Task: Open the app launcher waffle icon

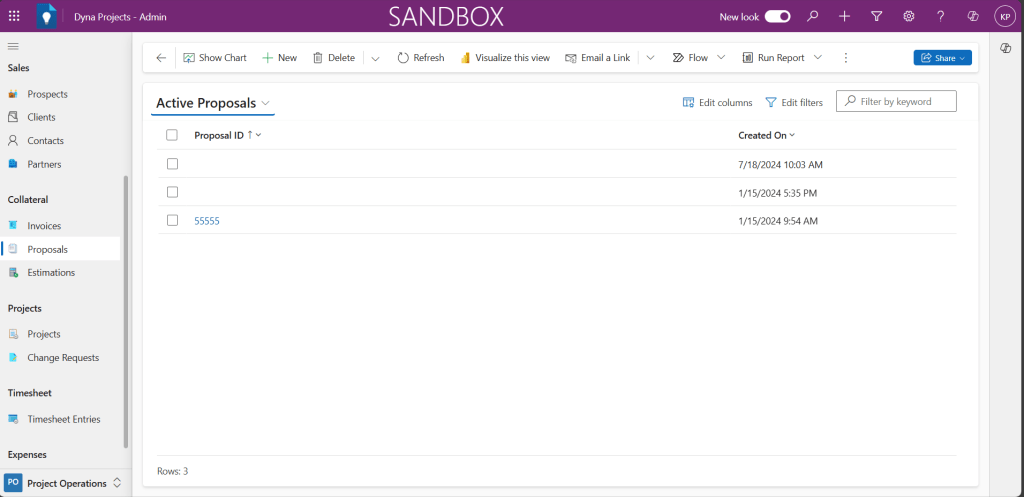Action: pos(14,16)
